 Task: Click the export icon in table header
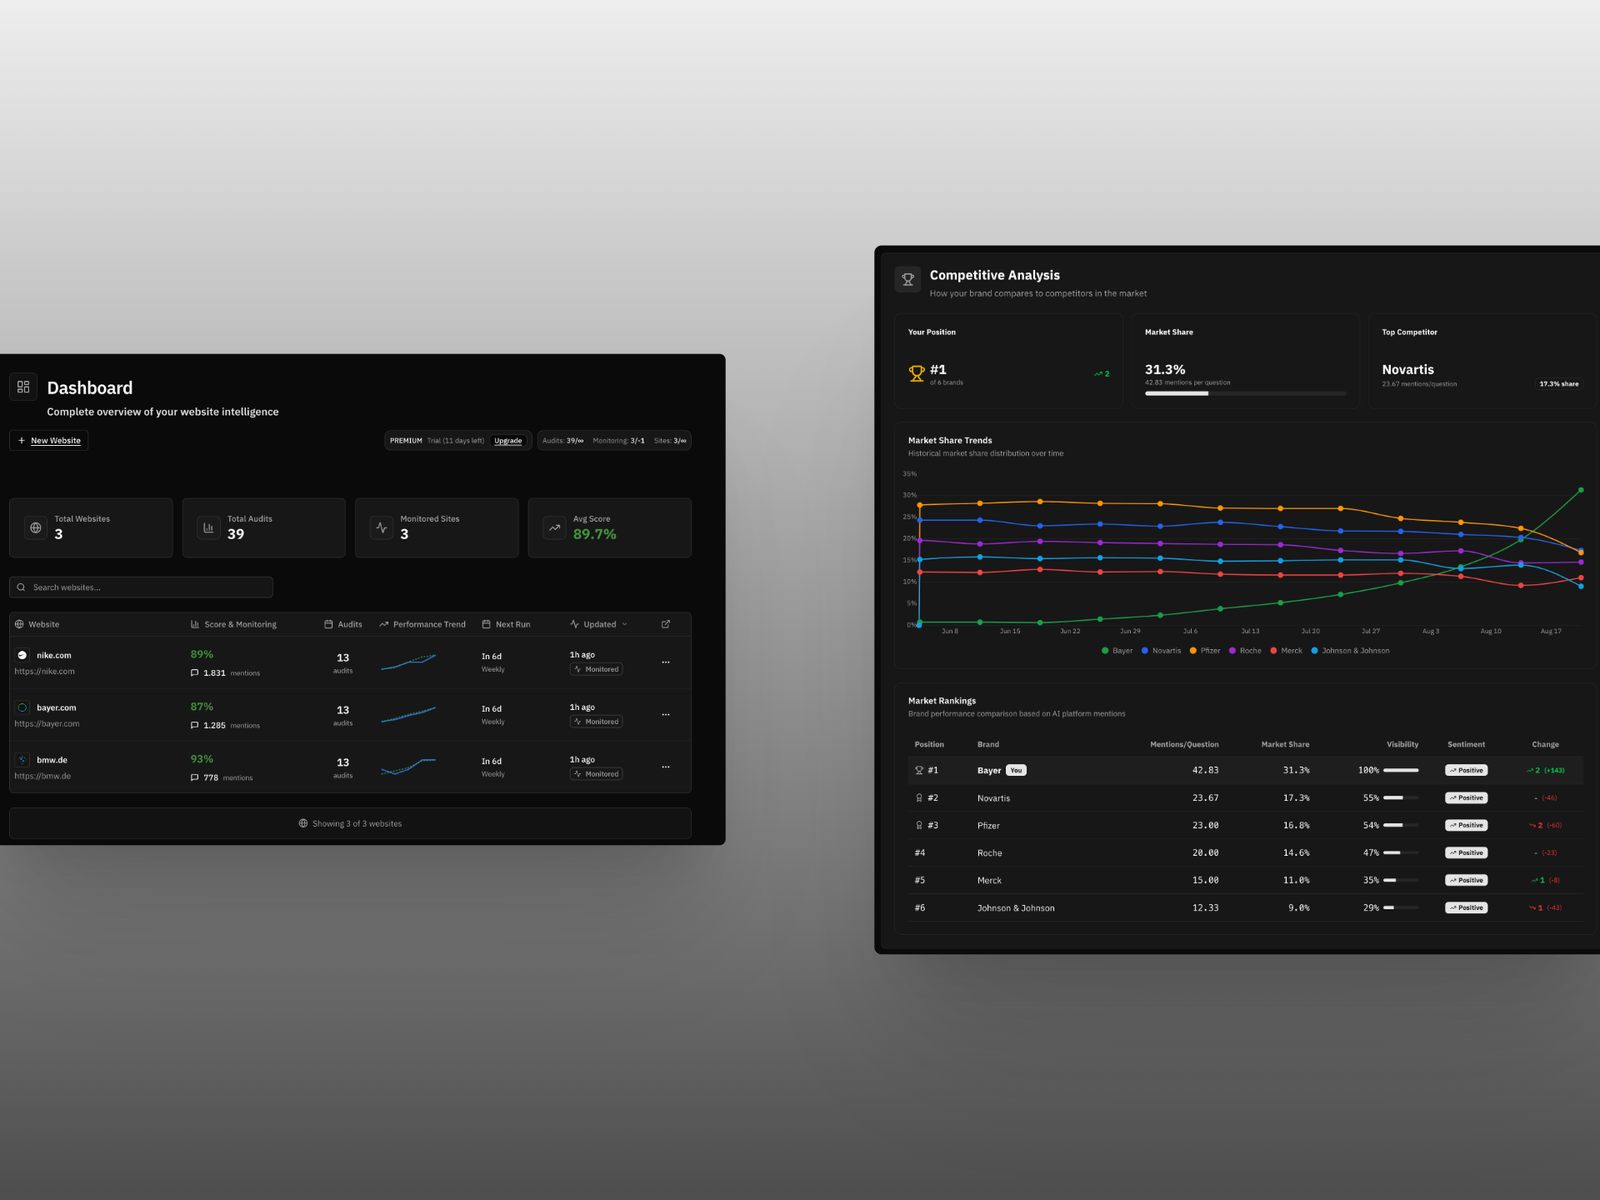click(x=666, y=624)
